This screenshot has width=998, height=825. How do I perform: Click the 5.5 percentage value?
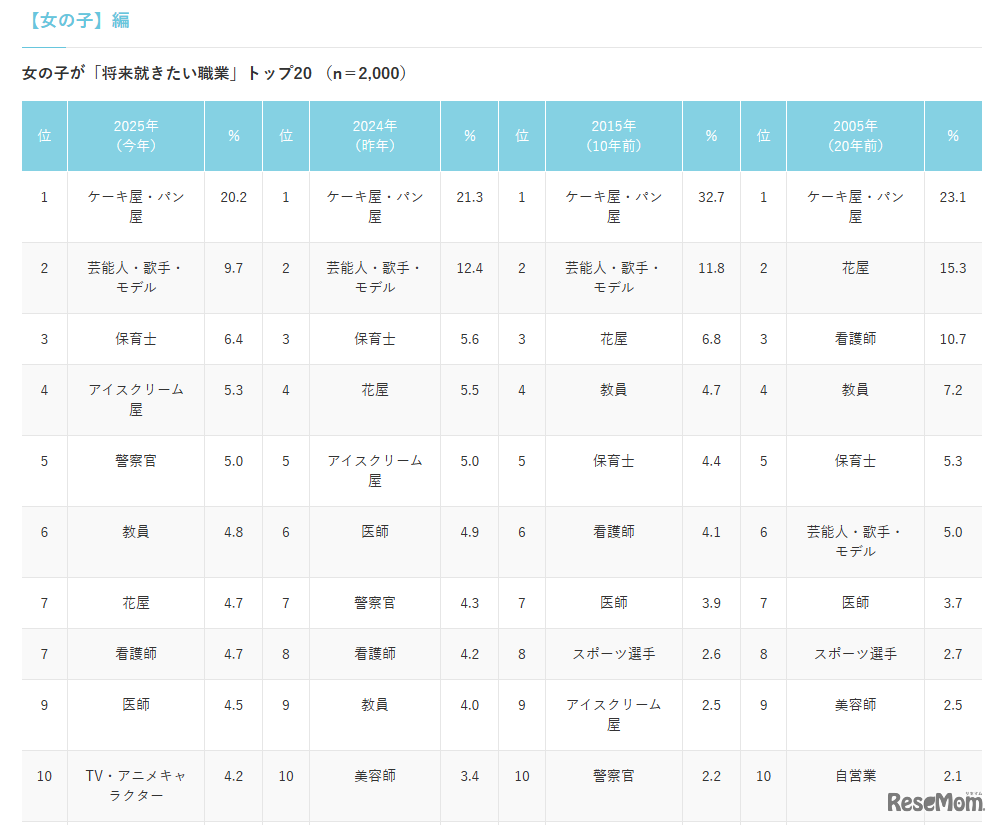pyautogui.click(x=470, y=390)
